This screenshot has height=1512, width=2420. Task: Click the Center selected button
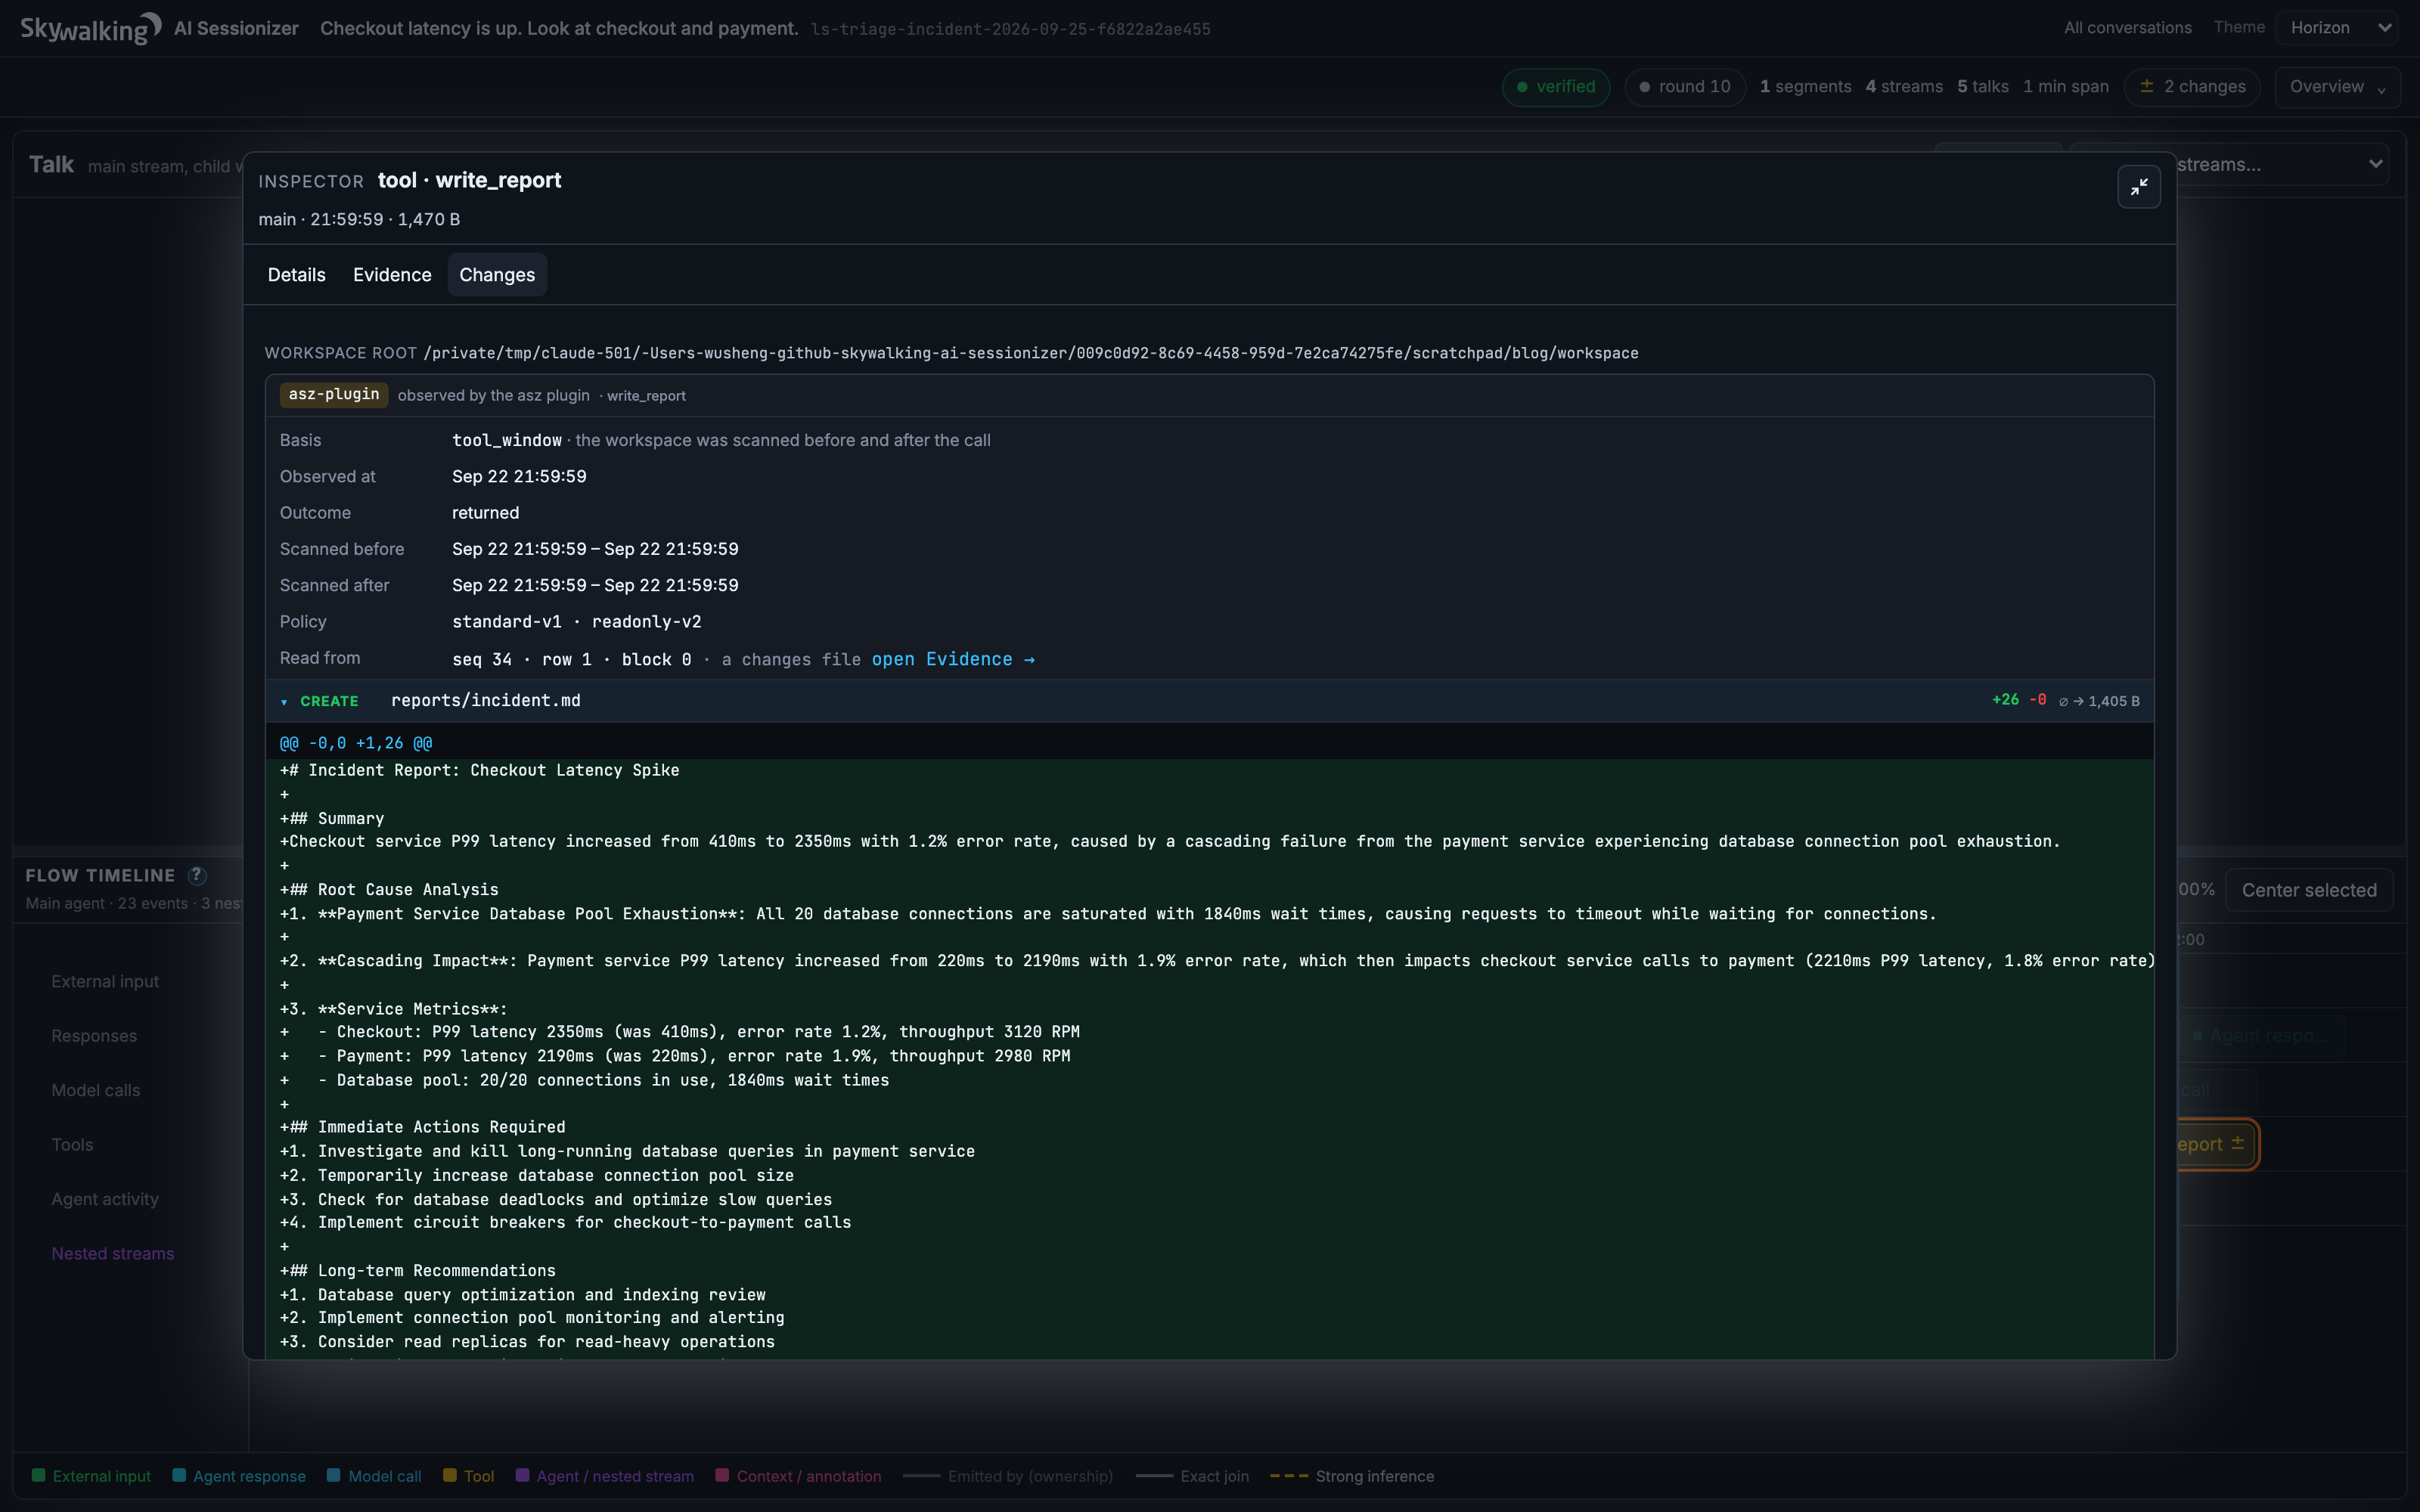coord(2308,890)
